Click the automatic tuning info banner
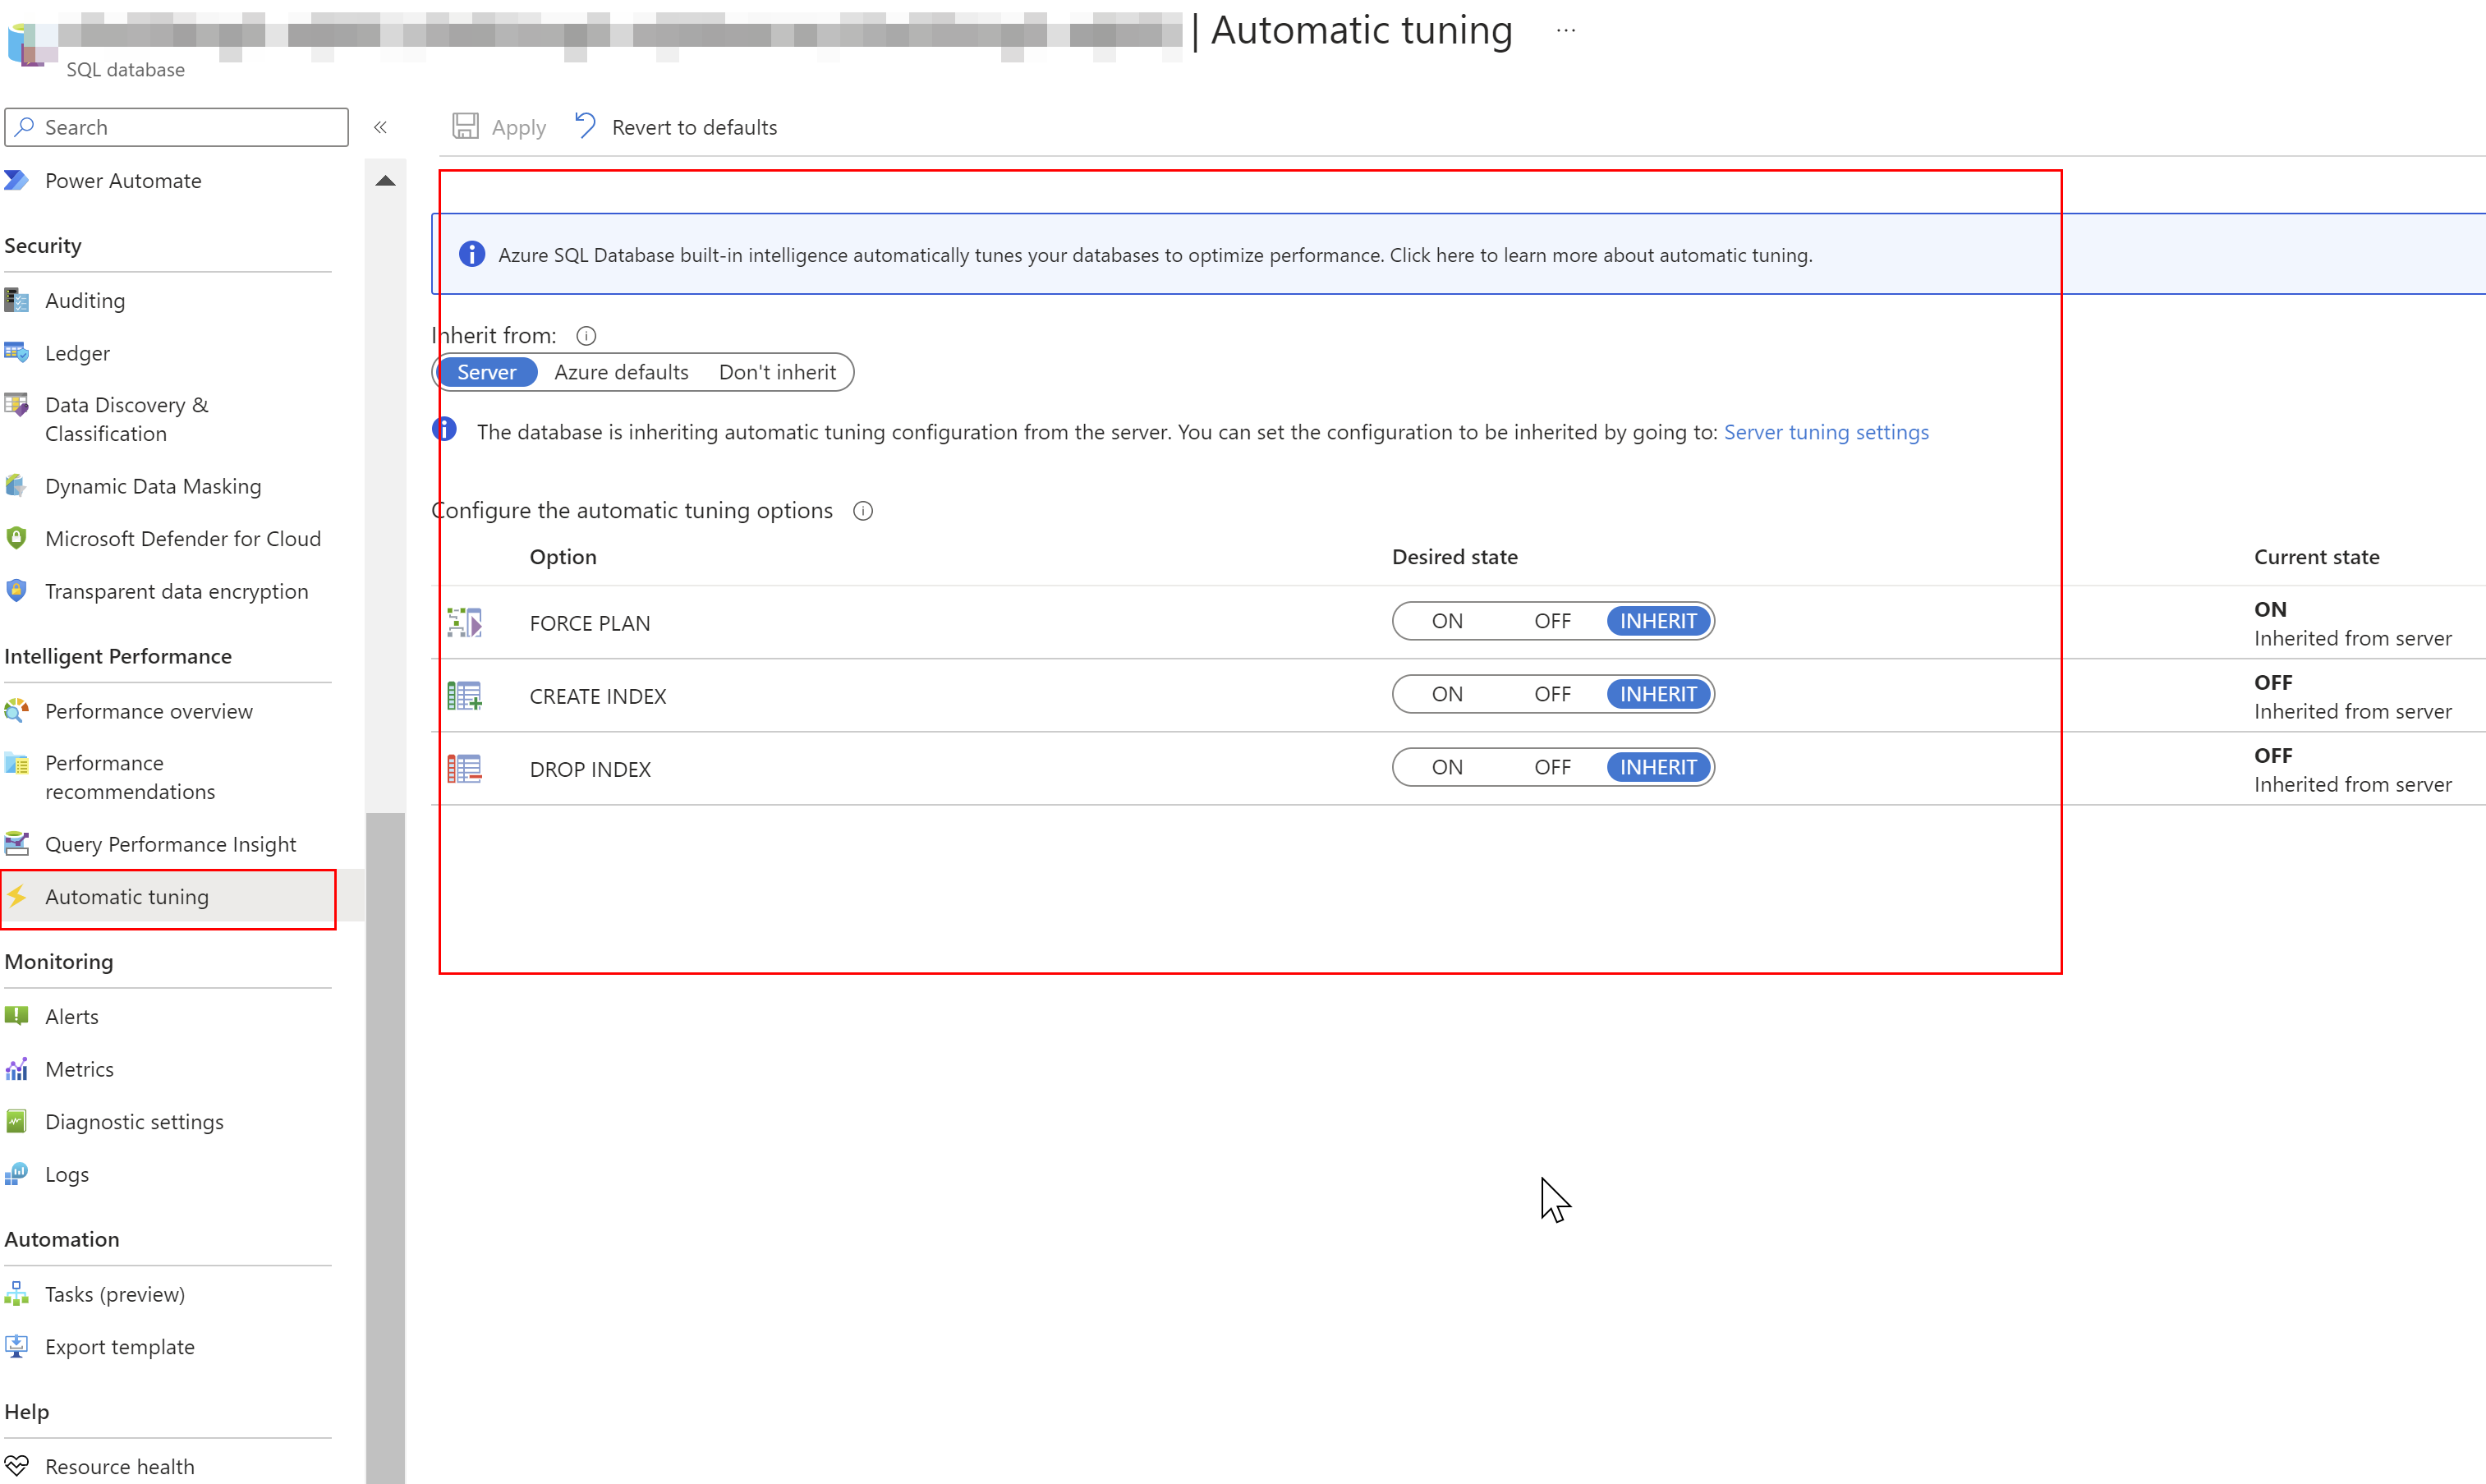The height and width of the screenshot is (1484, 2486). coord(1458,254)
